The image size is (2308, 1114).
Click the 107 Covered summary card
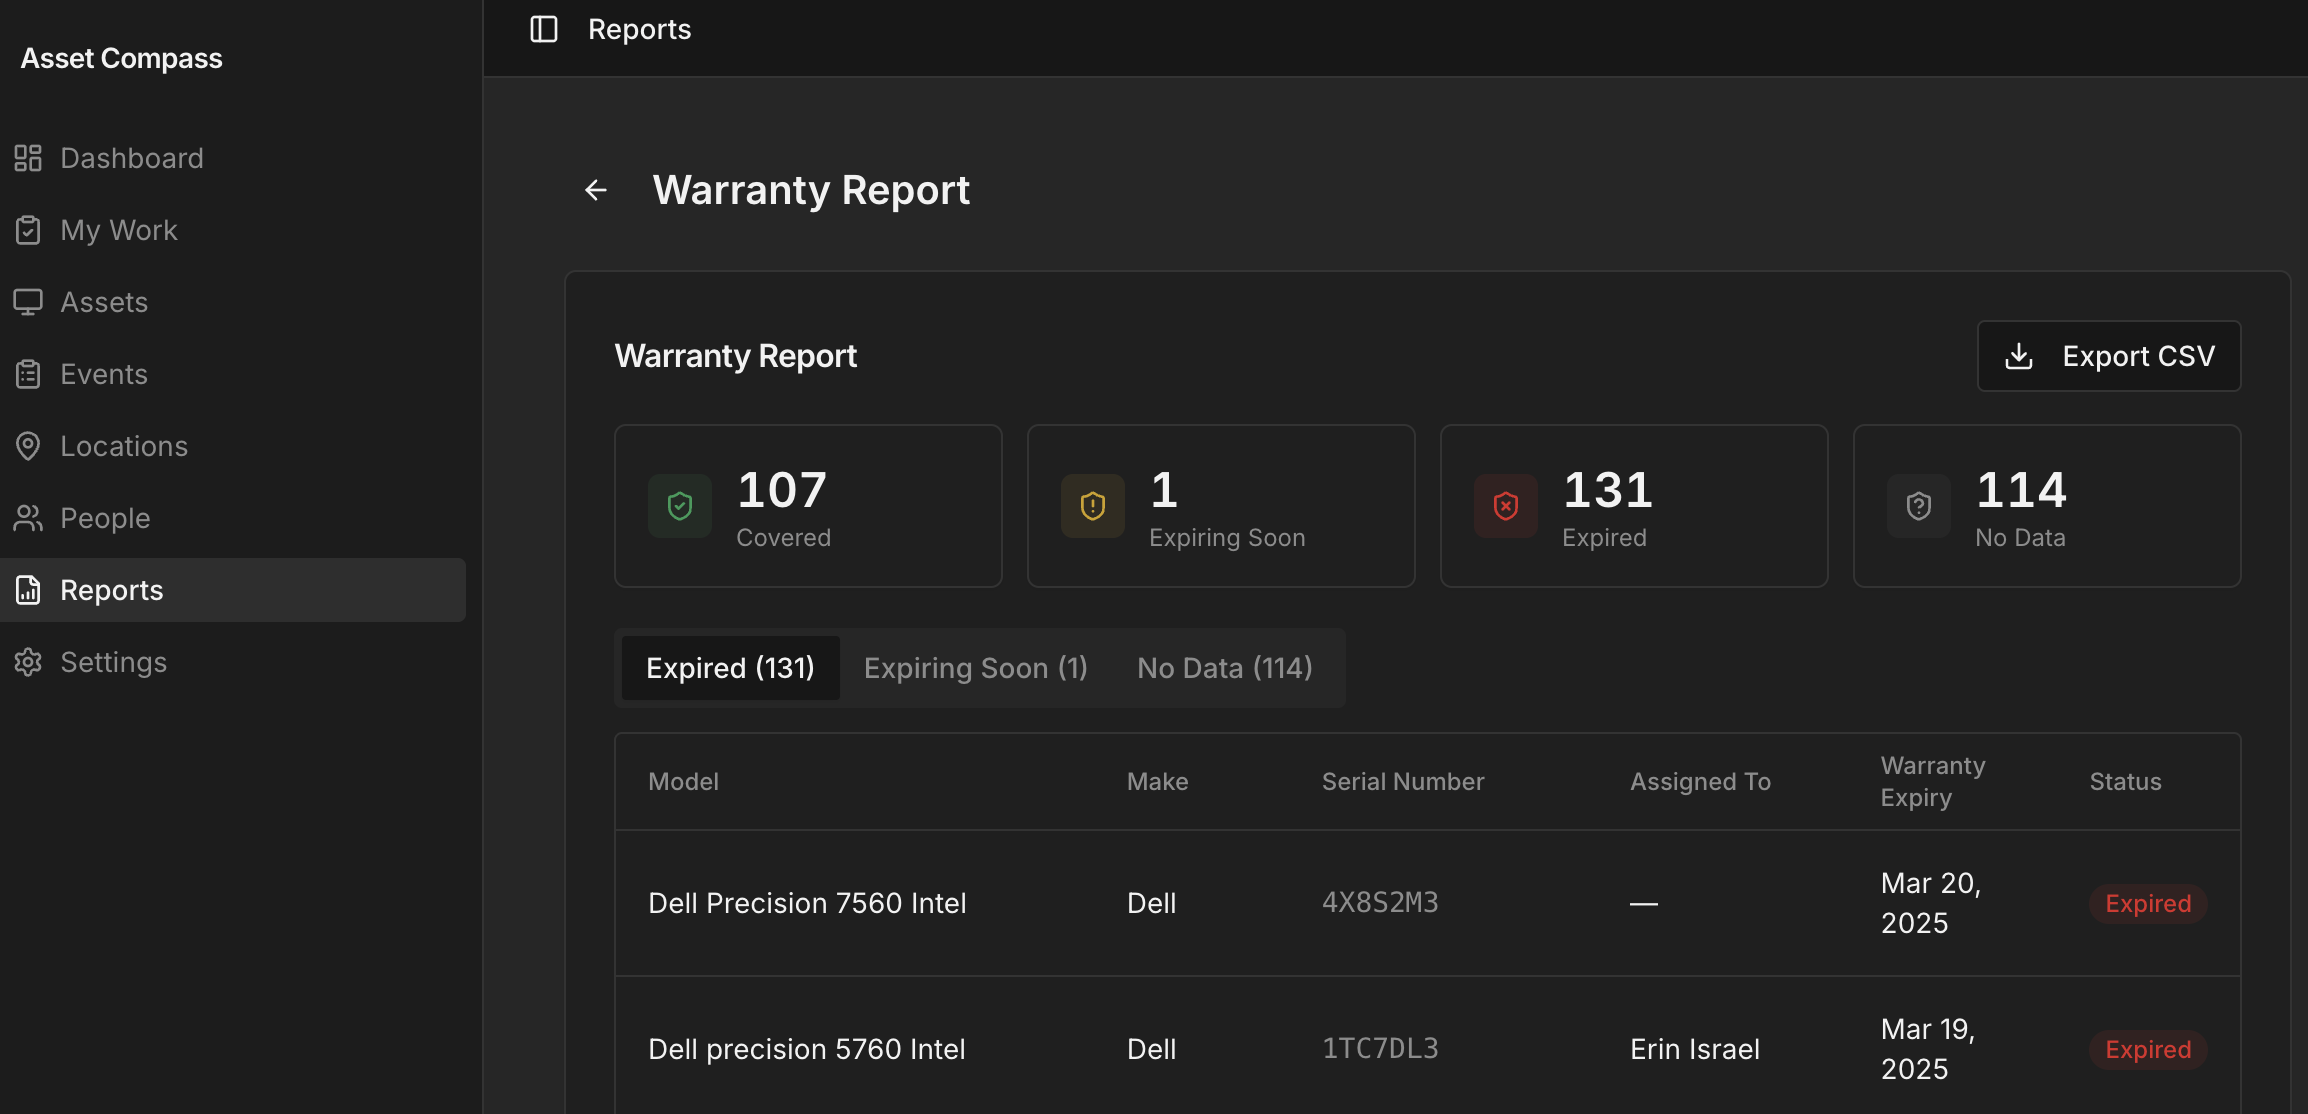808,506
